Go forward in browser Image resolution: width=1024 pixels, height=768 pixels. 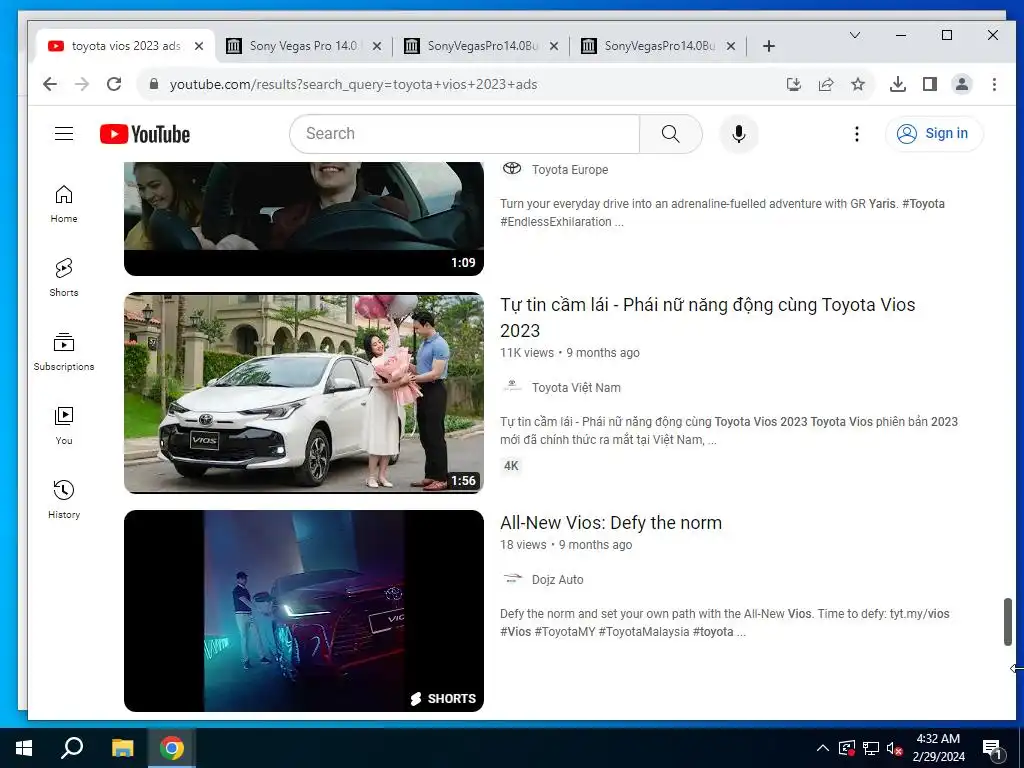pyautogui.click(x=82, y=84)
